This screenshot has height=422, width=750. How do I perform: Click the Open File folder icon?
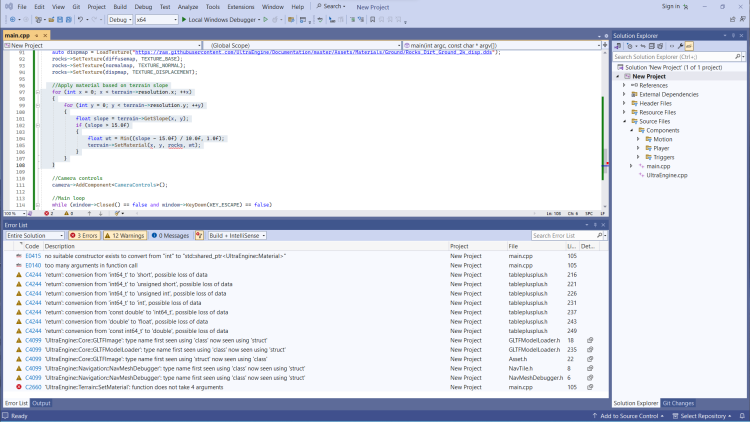51,20
